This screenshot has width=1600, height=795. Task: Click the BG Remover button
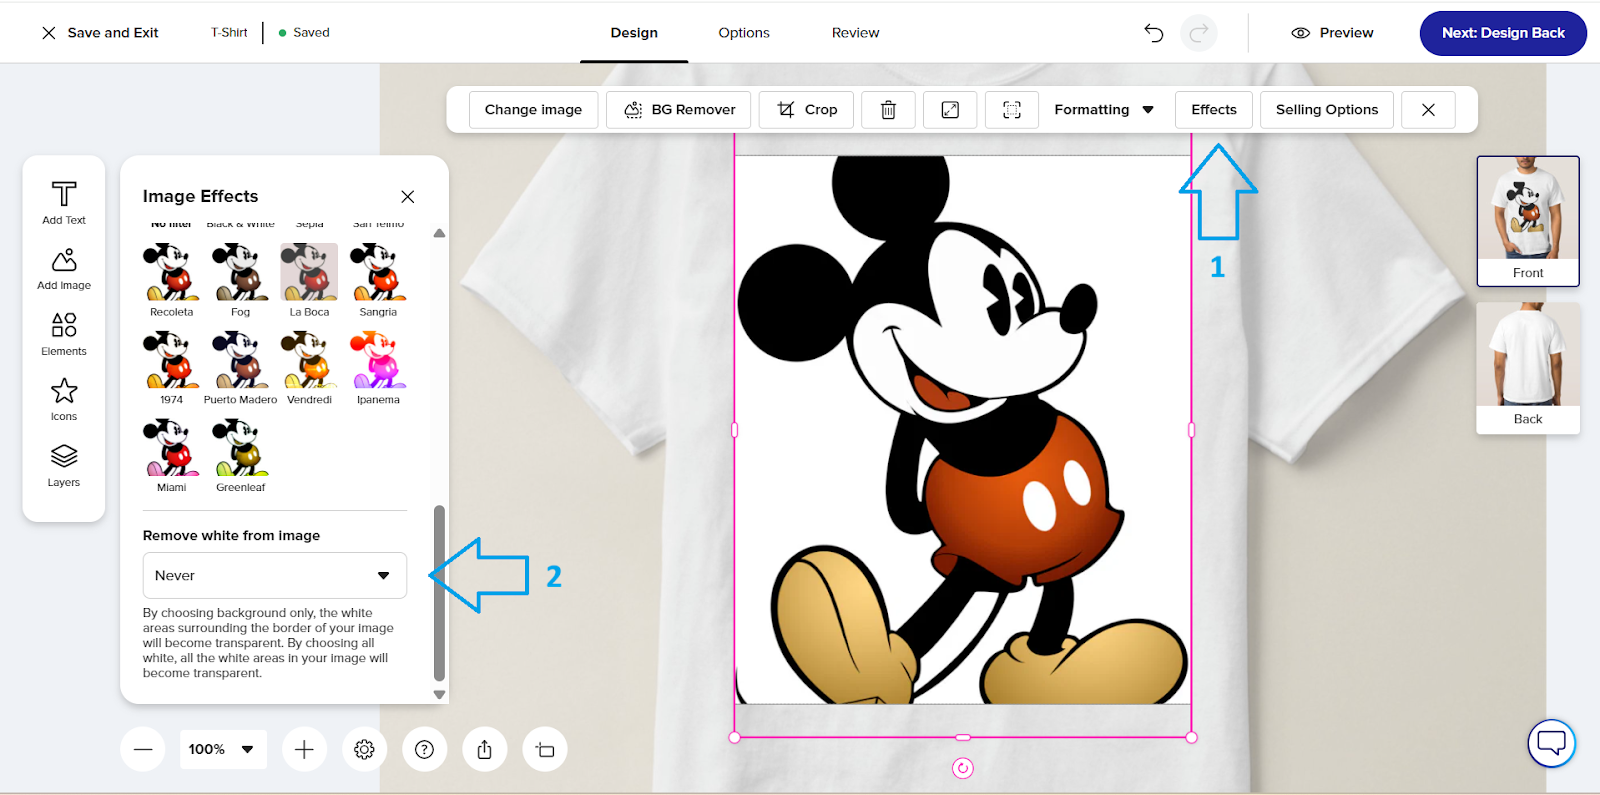pyautogui.click(x=680, y=110)
